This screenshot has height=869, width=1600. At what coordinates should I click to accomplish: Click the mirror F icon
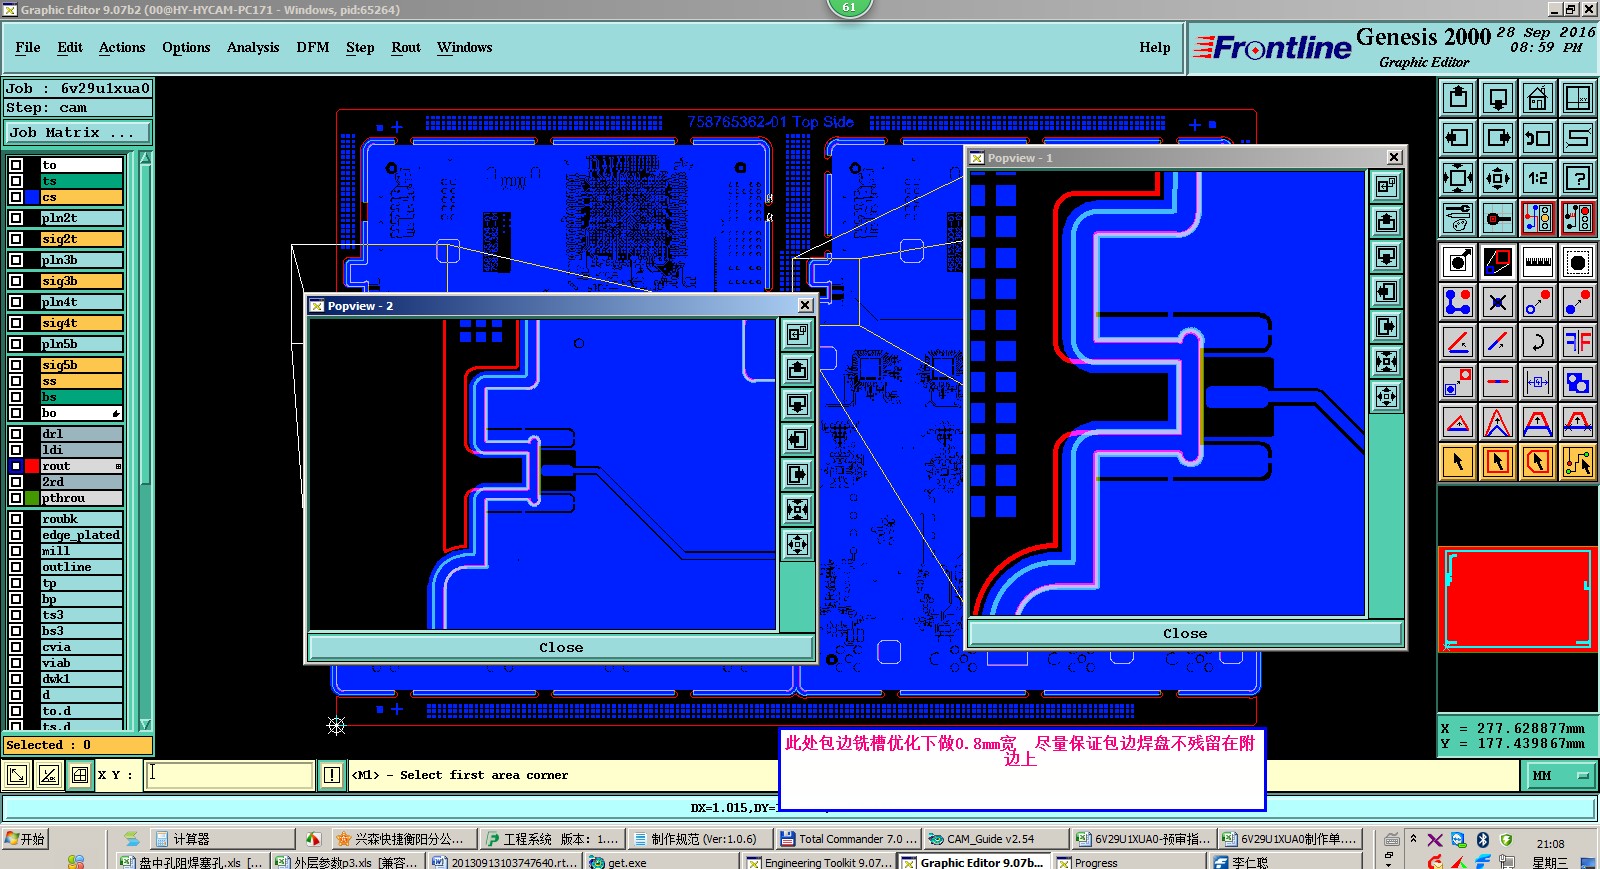pos(1578,342)
